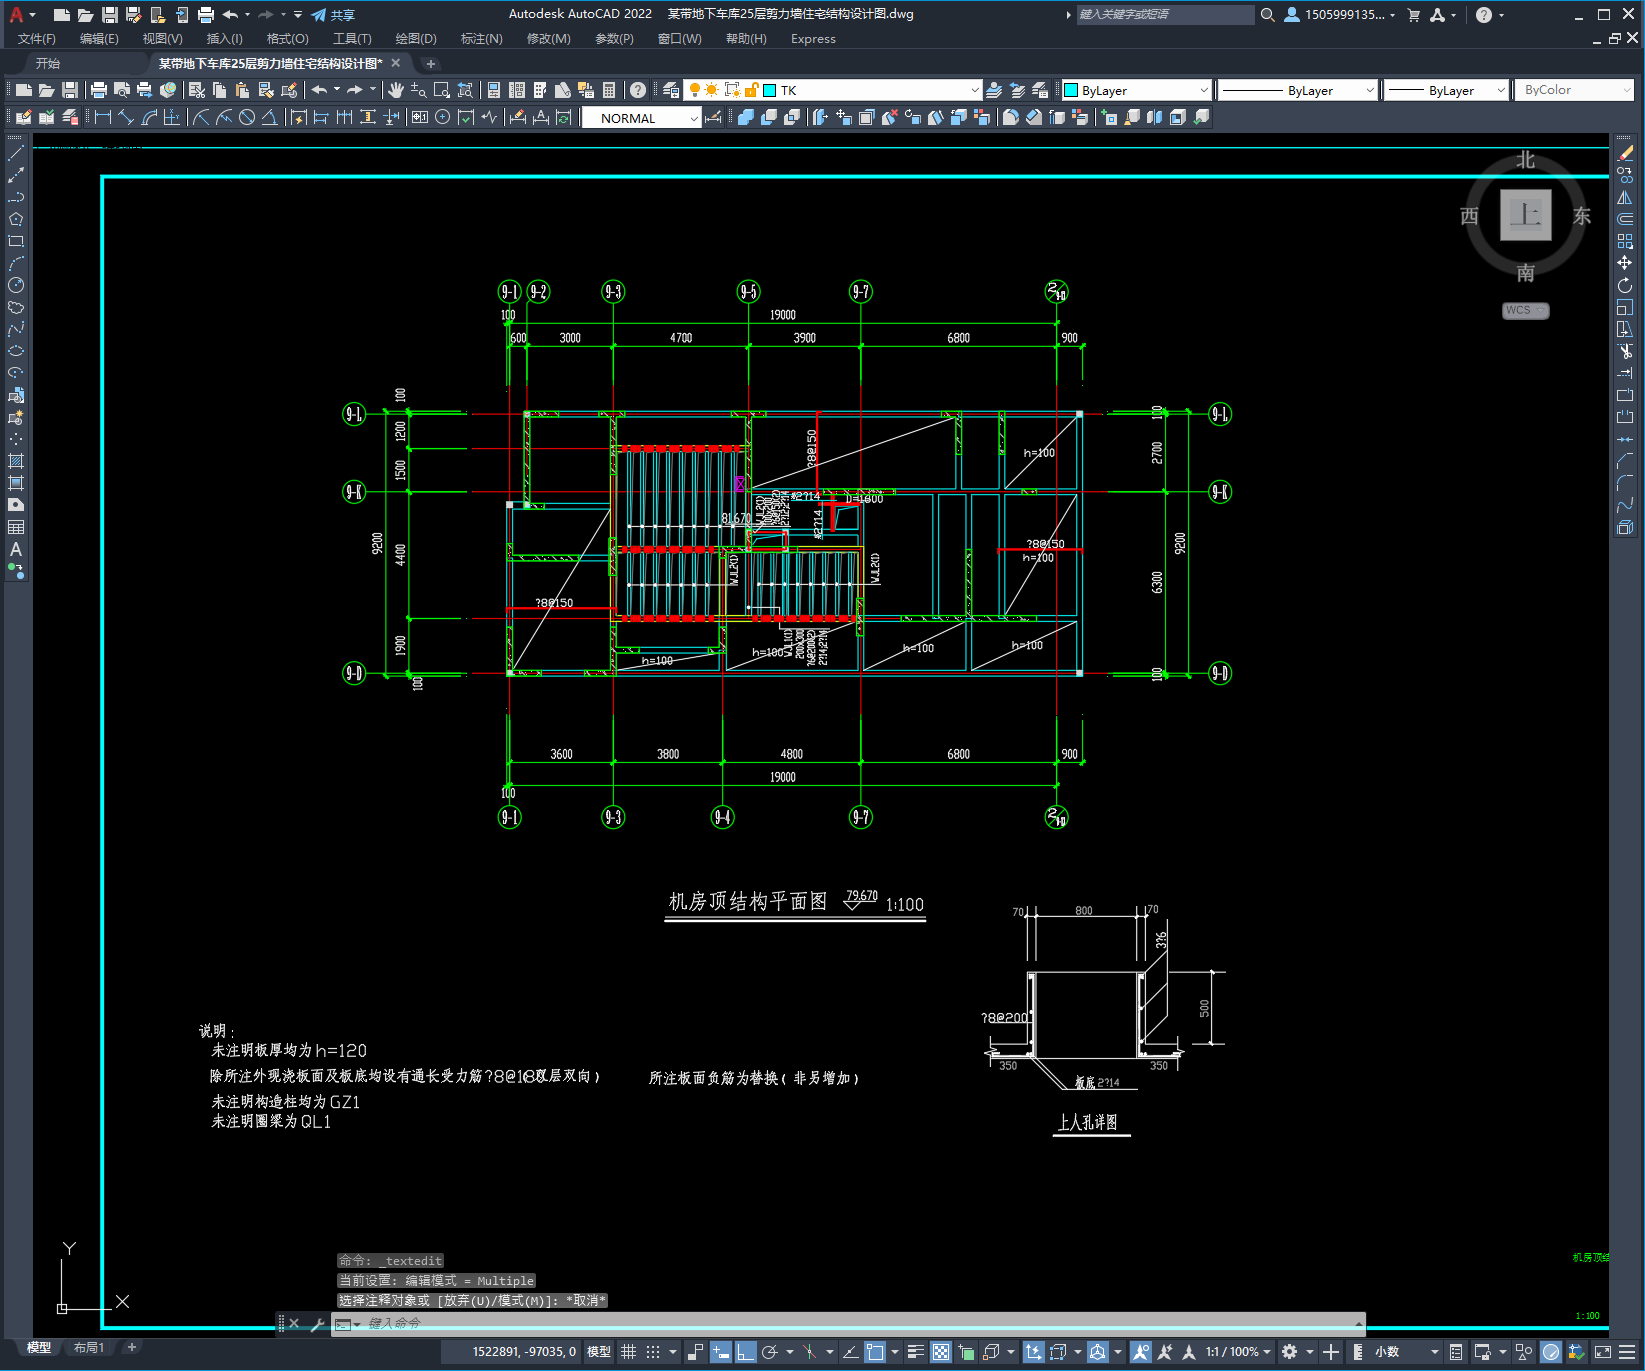This screenshot has width=1645, height=1371.
Task: Switch to the 开始 tab
Action: coord(48,63)
